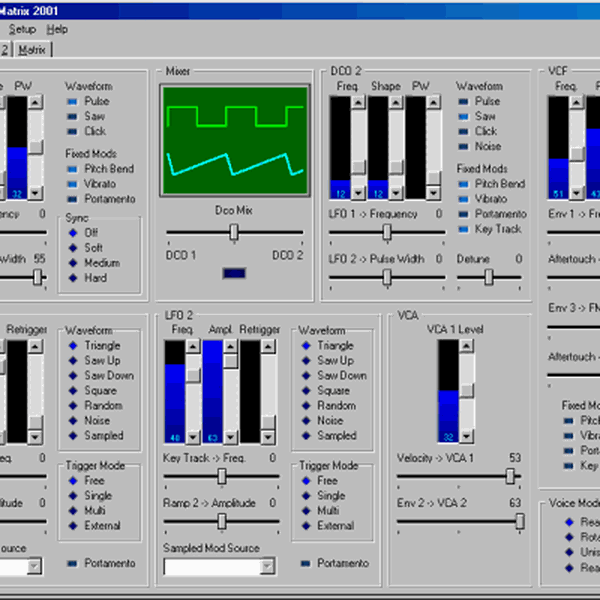This screenshot has width=600, height=600.
Task: Enable the DCO 2 Noise waveform indicator
Action: (x=465, y=146)
